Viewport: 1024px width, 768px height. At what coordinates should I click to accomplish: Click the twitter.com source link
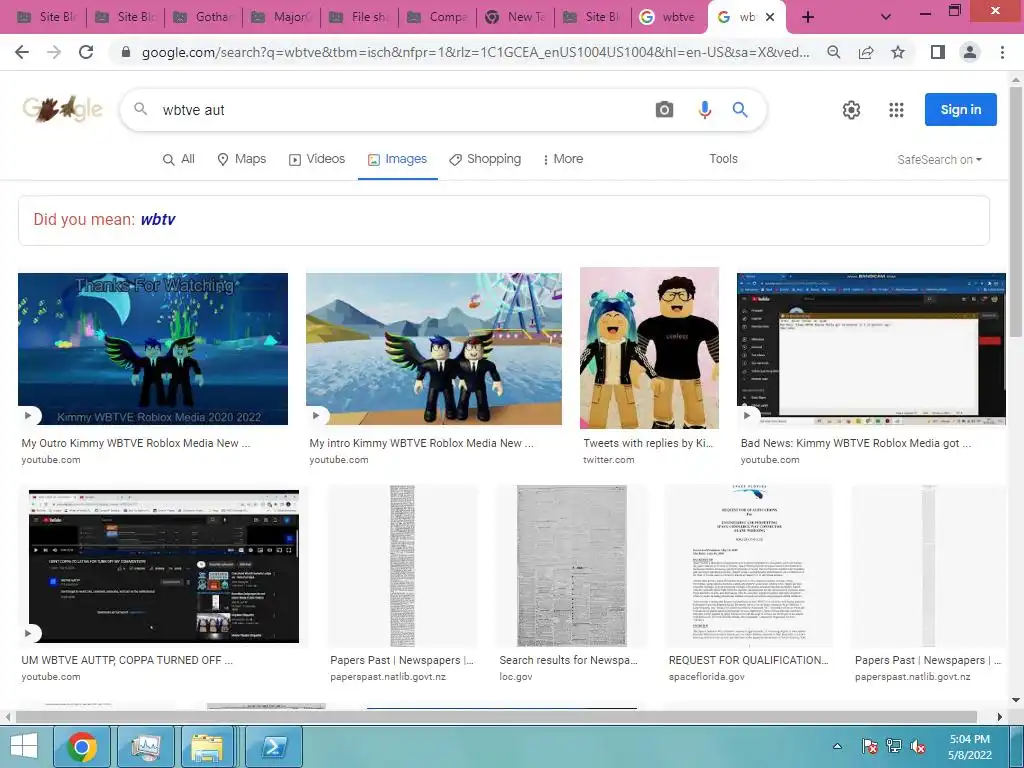click(x=609, y=460)
